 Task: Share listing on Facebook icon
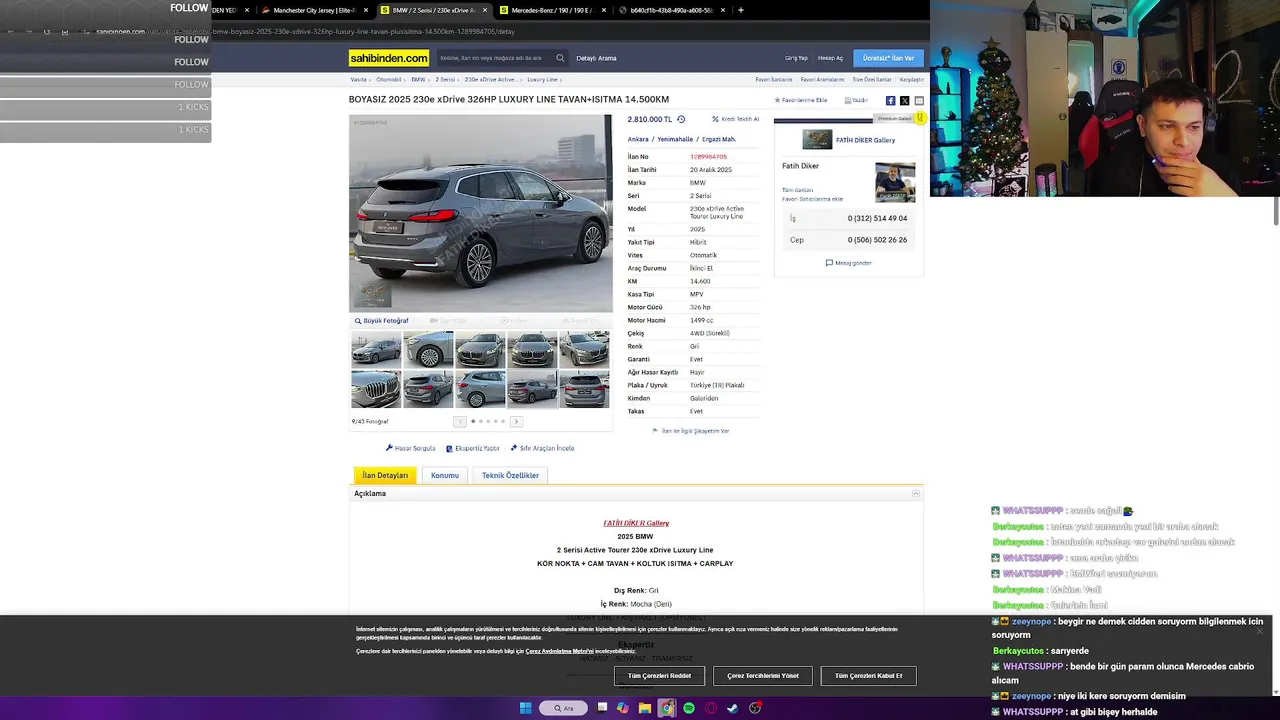[x=890, y=100]
